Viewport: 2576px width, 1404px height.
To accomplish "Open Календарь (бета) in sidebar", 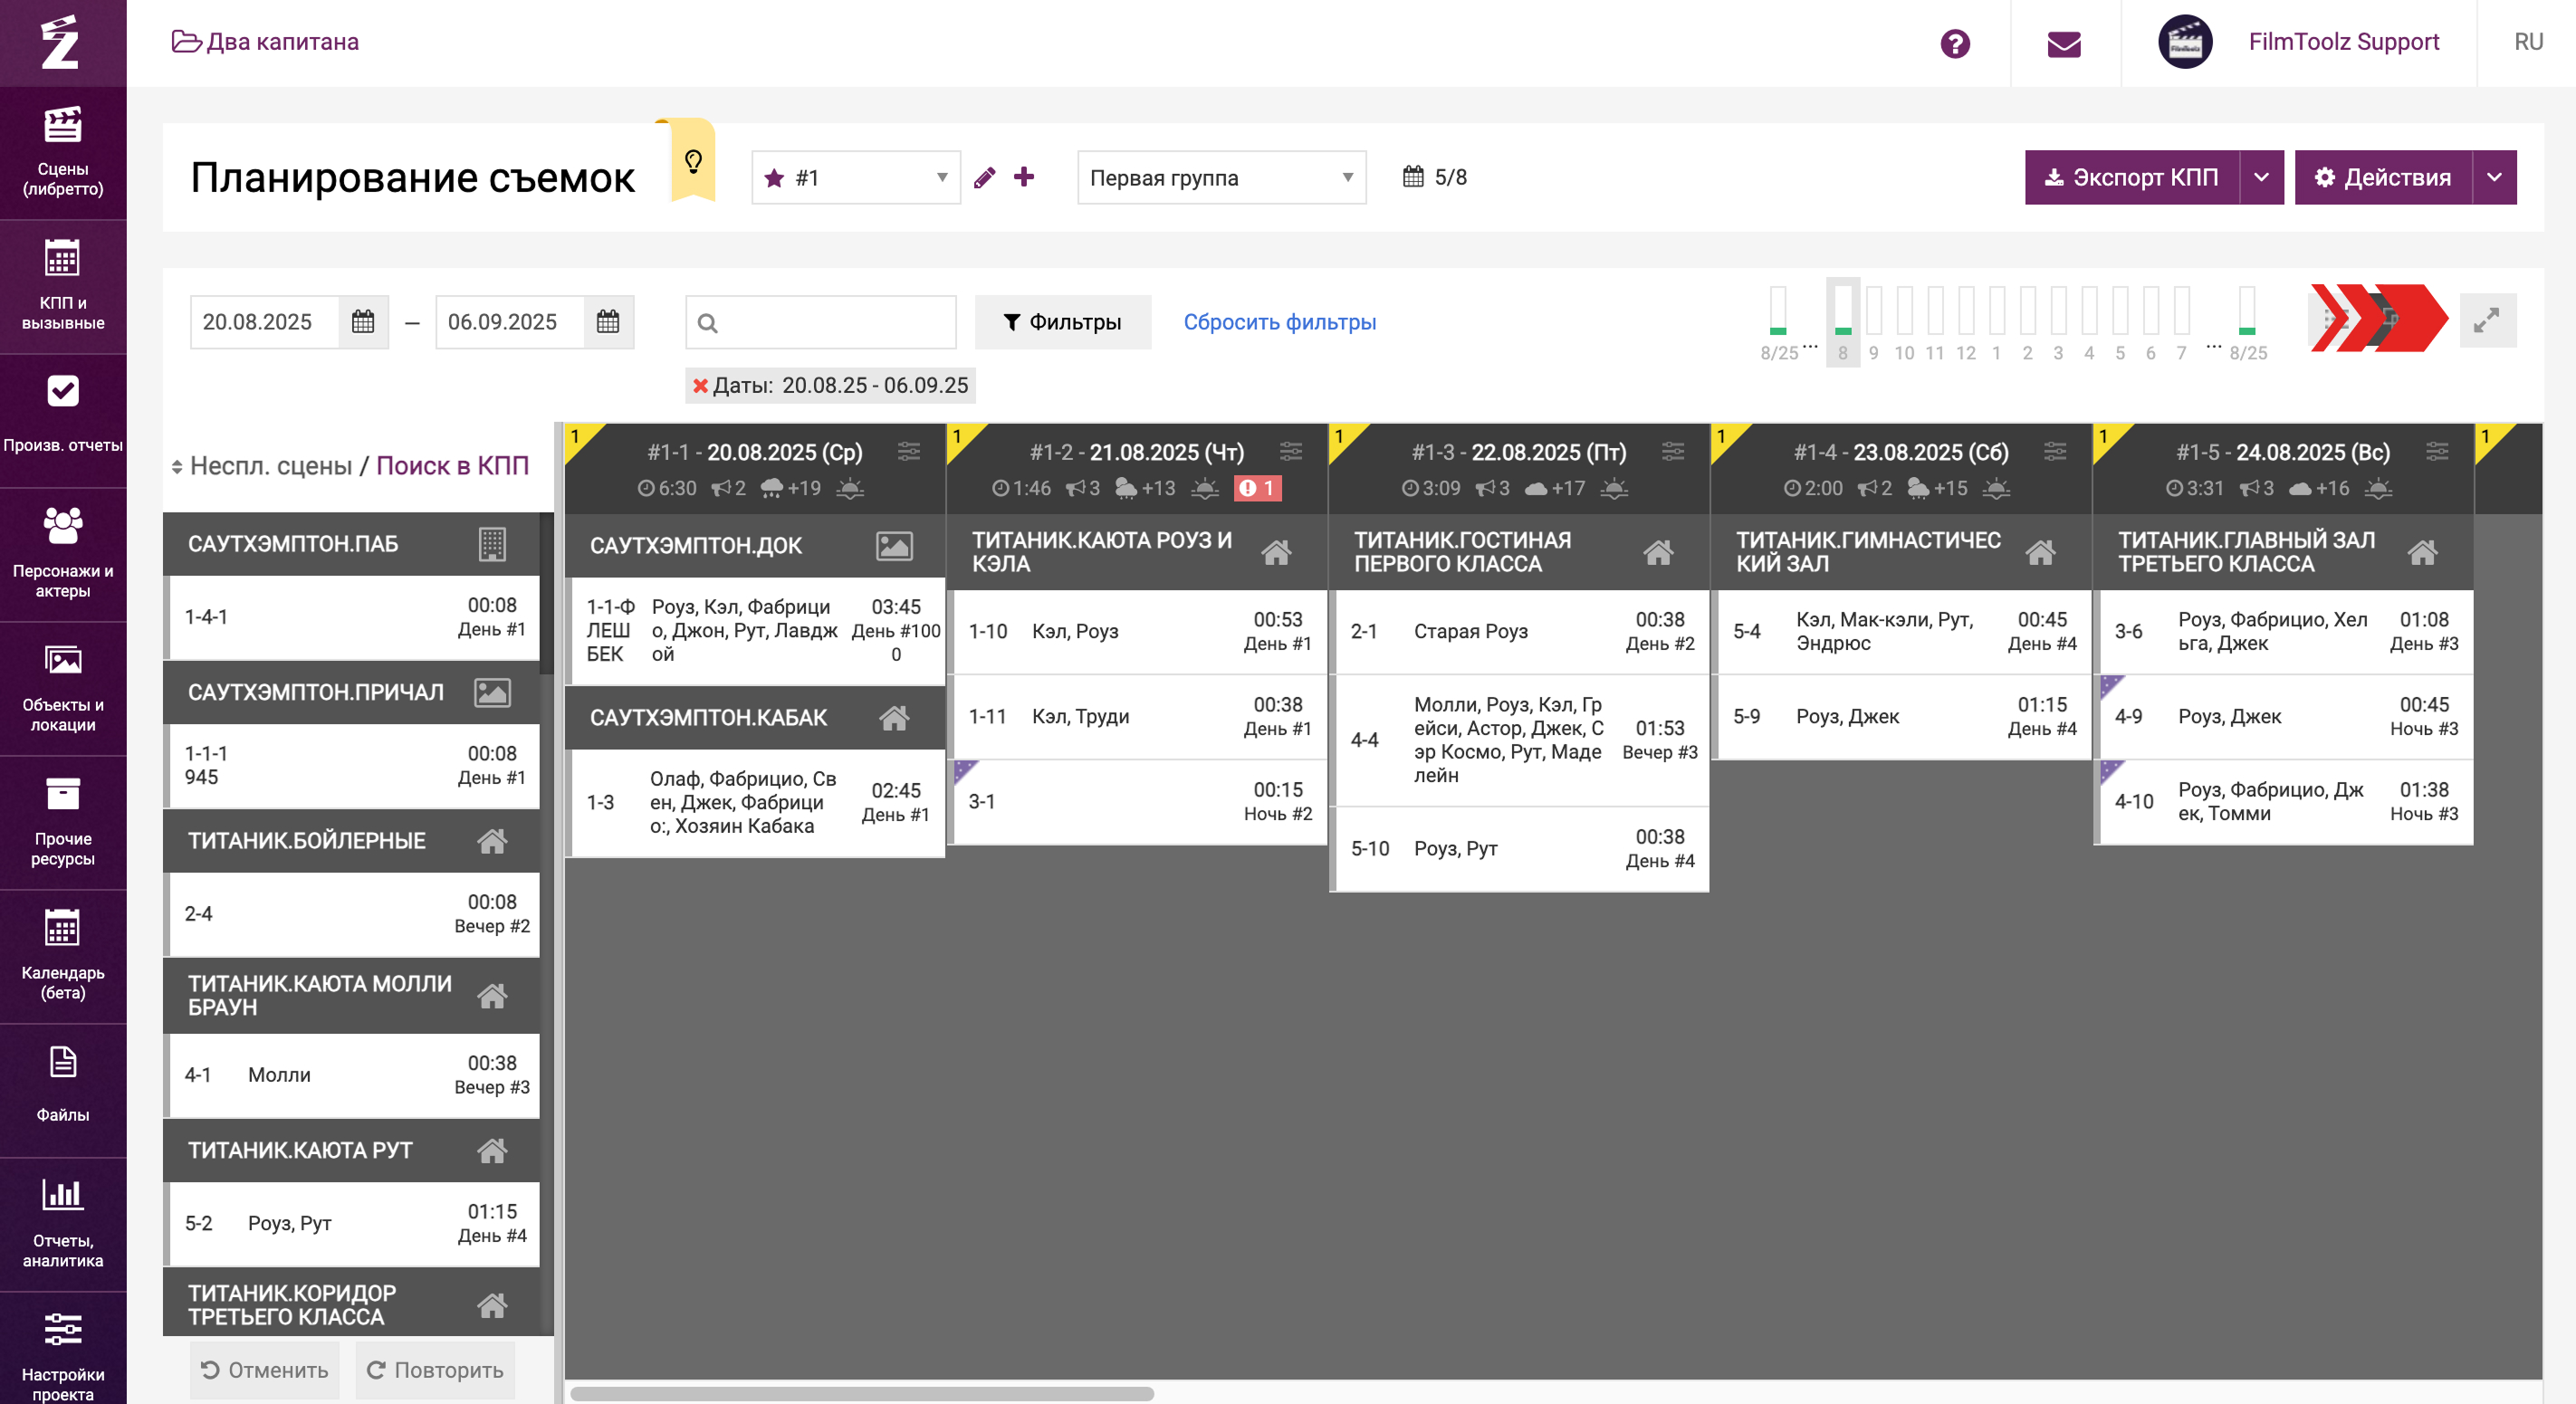I will coord(63,957).
